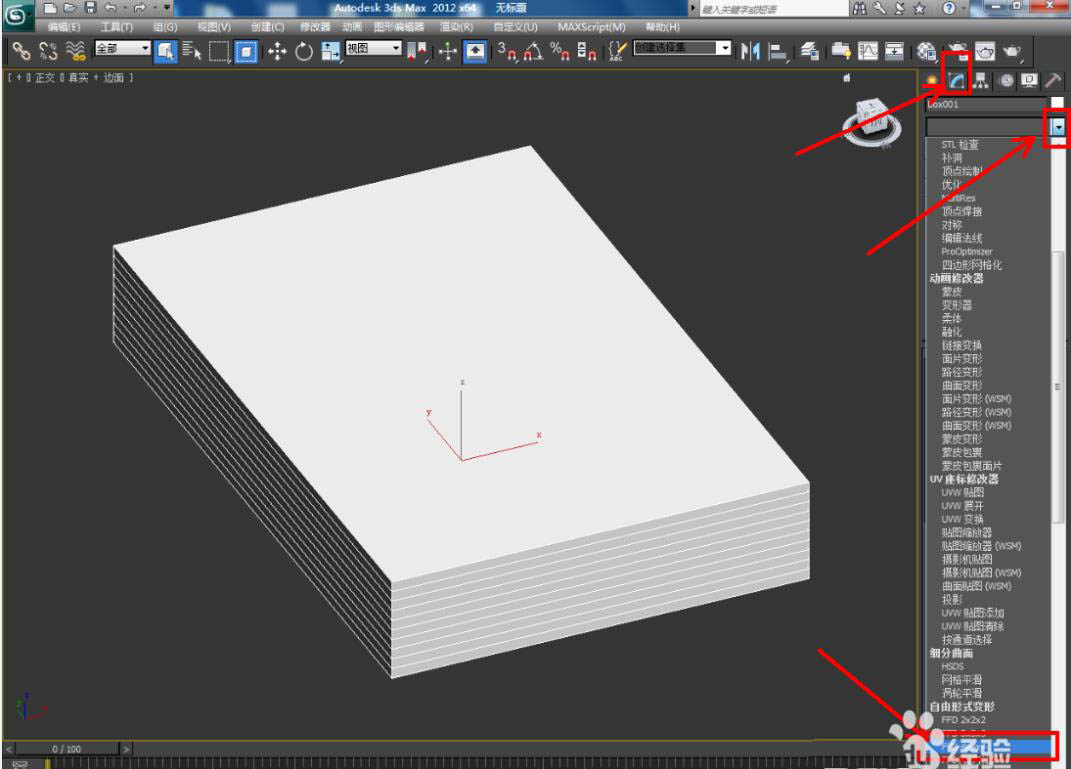Click the Mirror tool icon
Viewport: 1071px width, 769px height.
pos(750,50)
